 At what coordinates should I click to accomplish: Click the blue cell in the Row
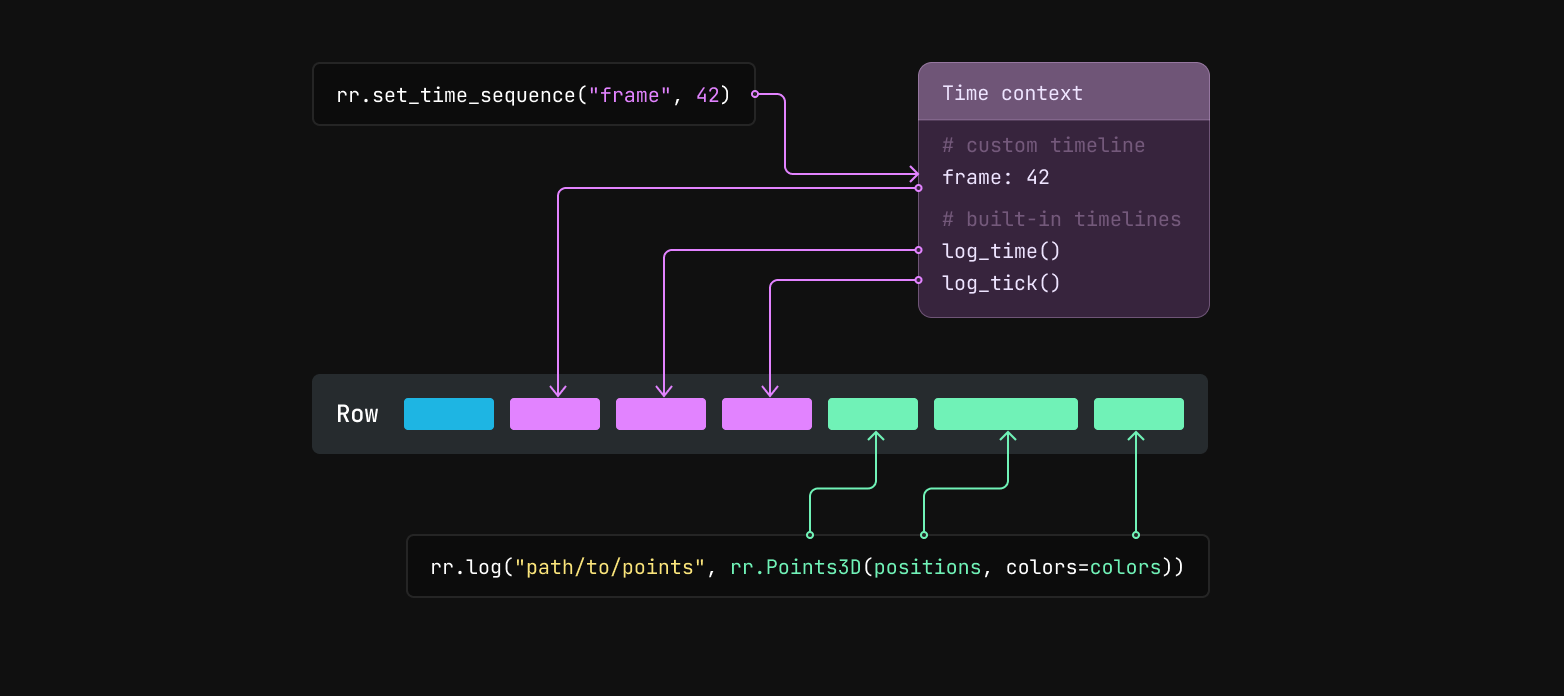[x=448, y=413]
